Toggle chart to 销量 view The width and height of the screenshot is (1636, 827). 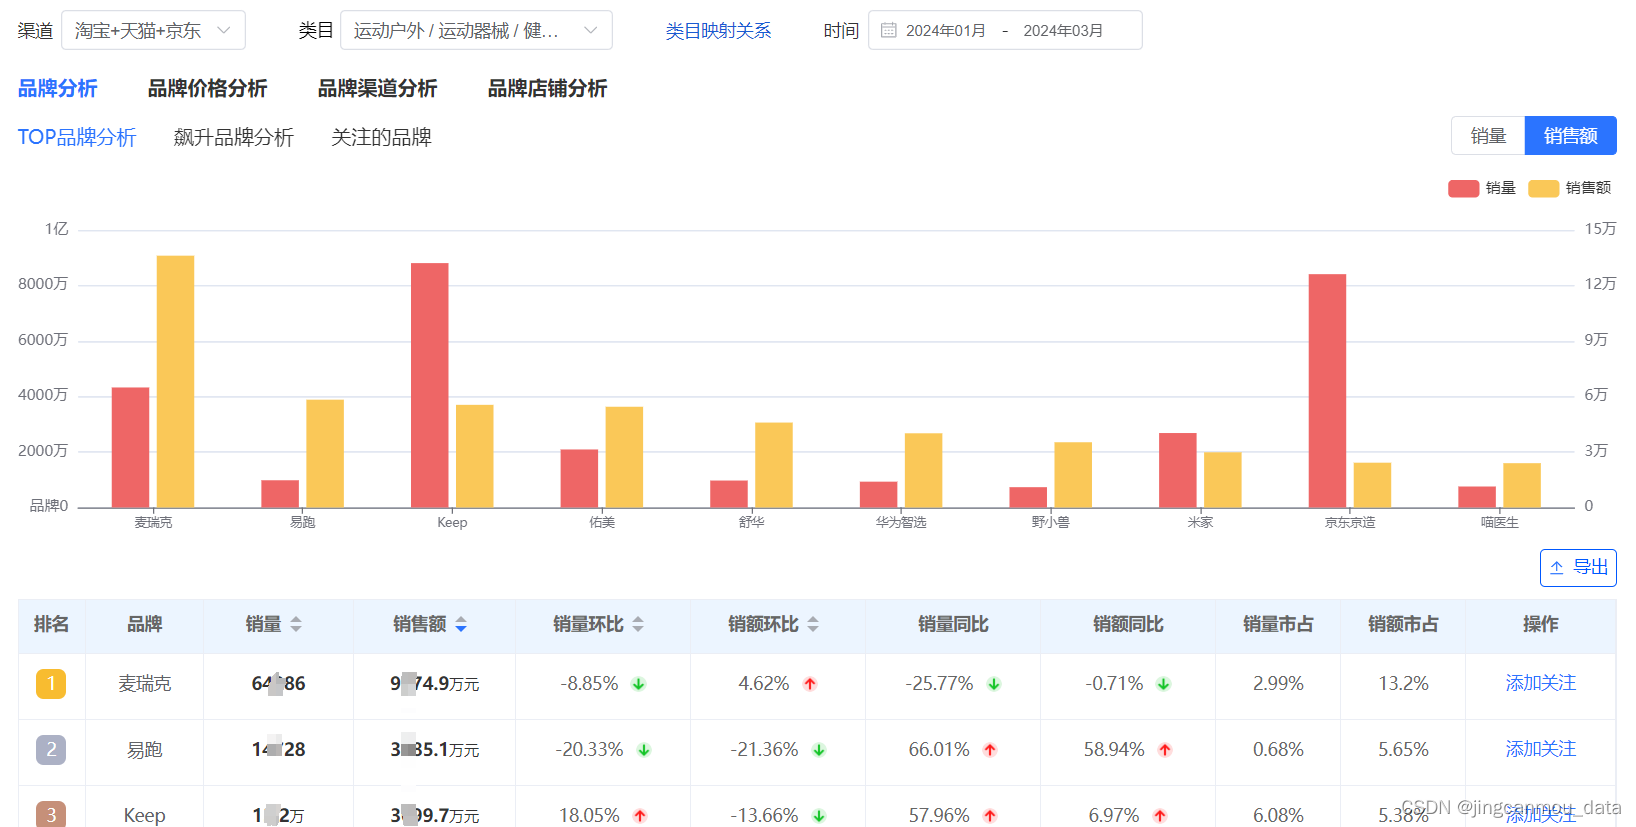[x=1488, y=136]
